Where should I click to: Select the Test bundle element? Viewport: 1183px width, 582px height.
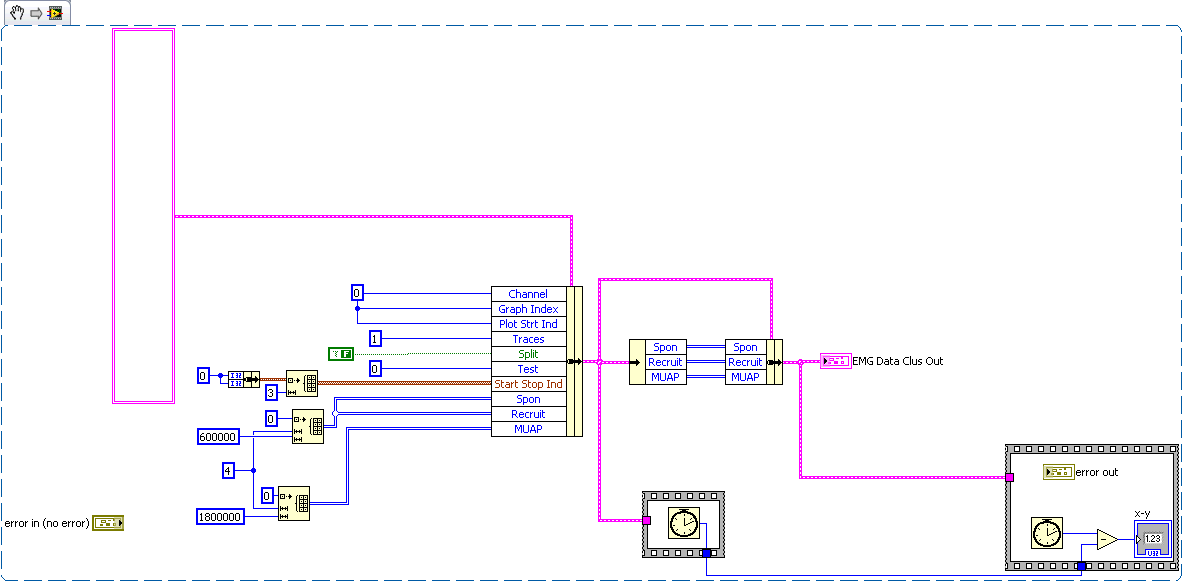click(528, 369)
